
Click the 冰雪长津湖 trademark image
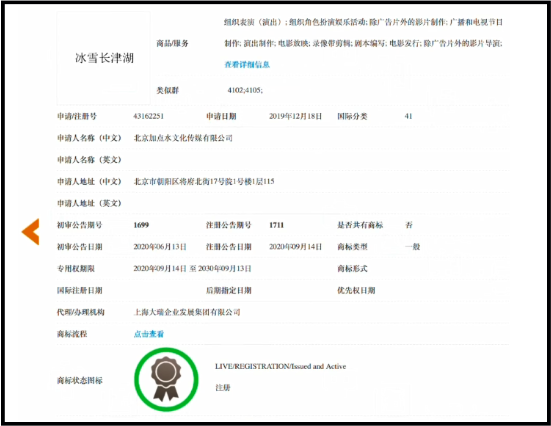coord(104,58)
